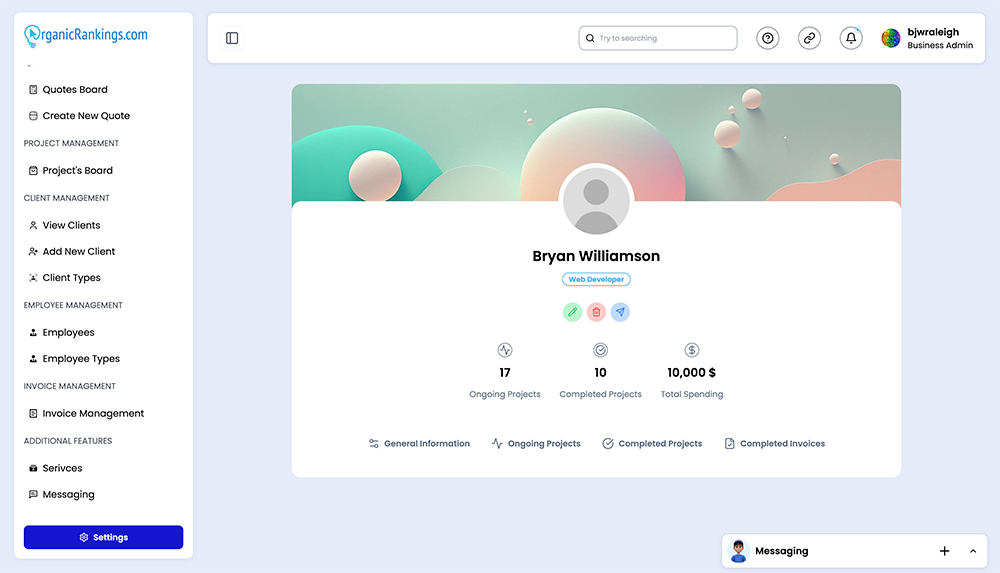The width and height of the screenshot is (1000, 573).
Task: Click the Total Spending dollar icon
Action: click(x=692, y=350)
